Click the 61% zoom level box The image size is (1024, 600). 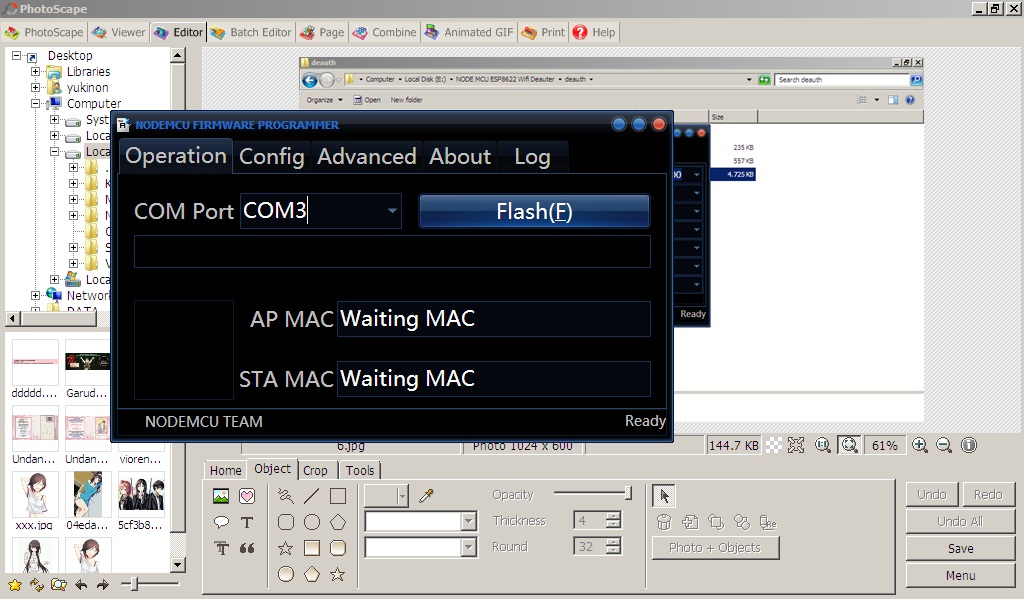pos(884,445)
